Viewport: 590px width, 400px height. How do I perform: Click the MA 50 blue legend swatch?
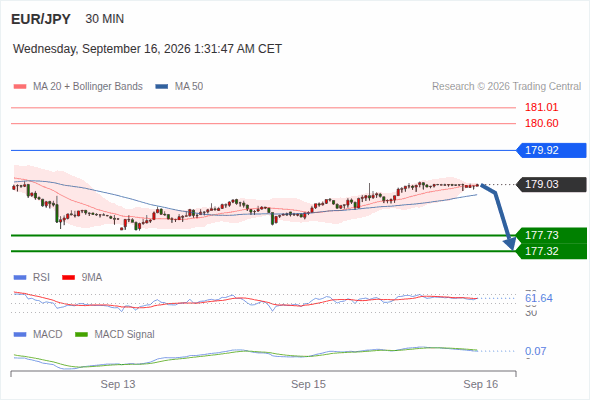[x=162, y=87]
